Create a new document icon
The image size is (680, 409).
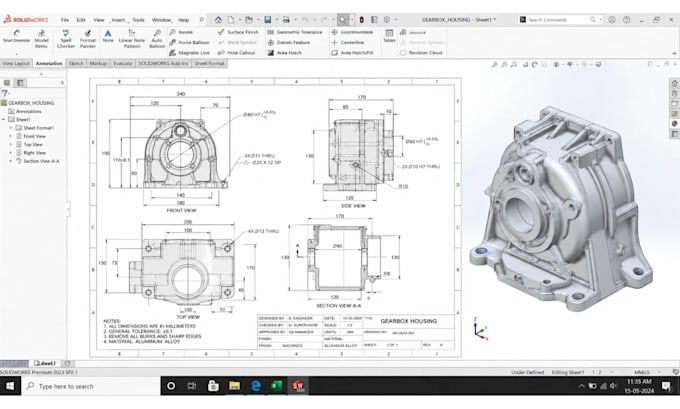click(231, 20)
